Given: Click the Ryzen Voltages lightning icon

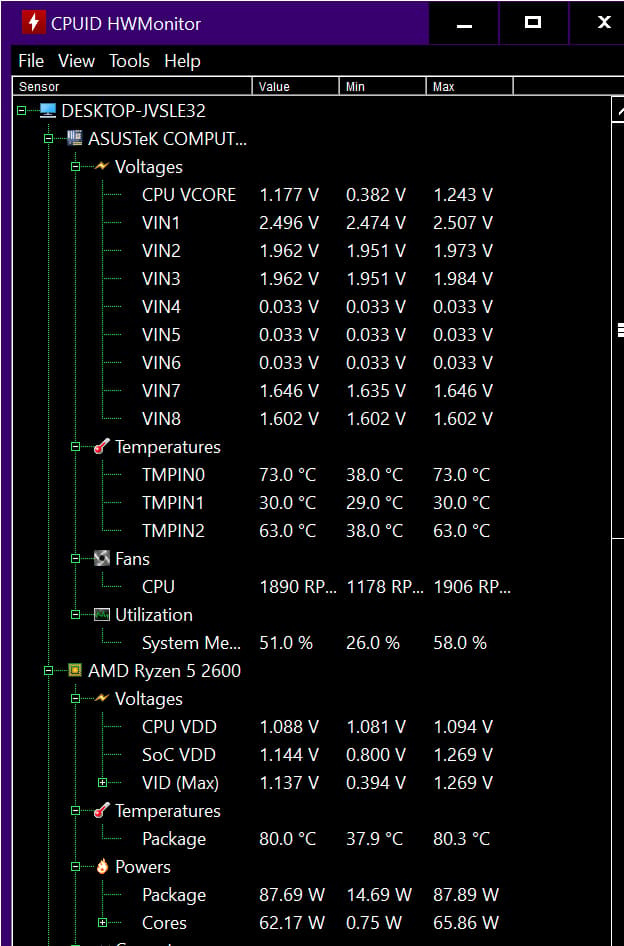Looking at the screenshot, I should point(101,698).
